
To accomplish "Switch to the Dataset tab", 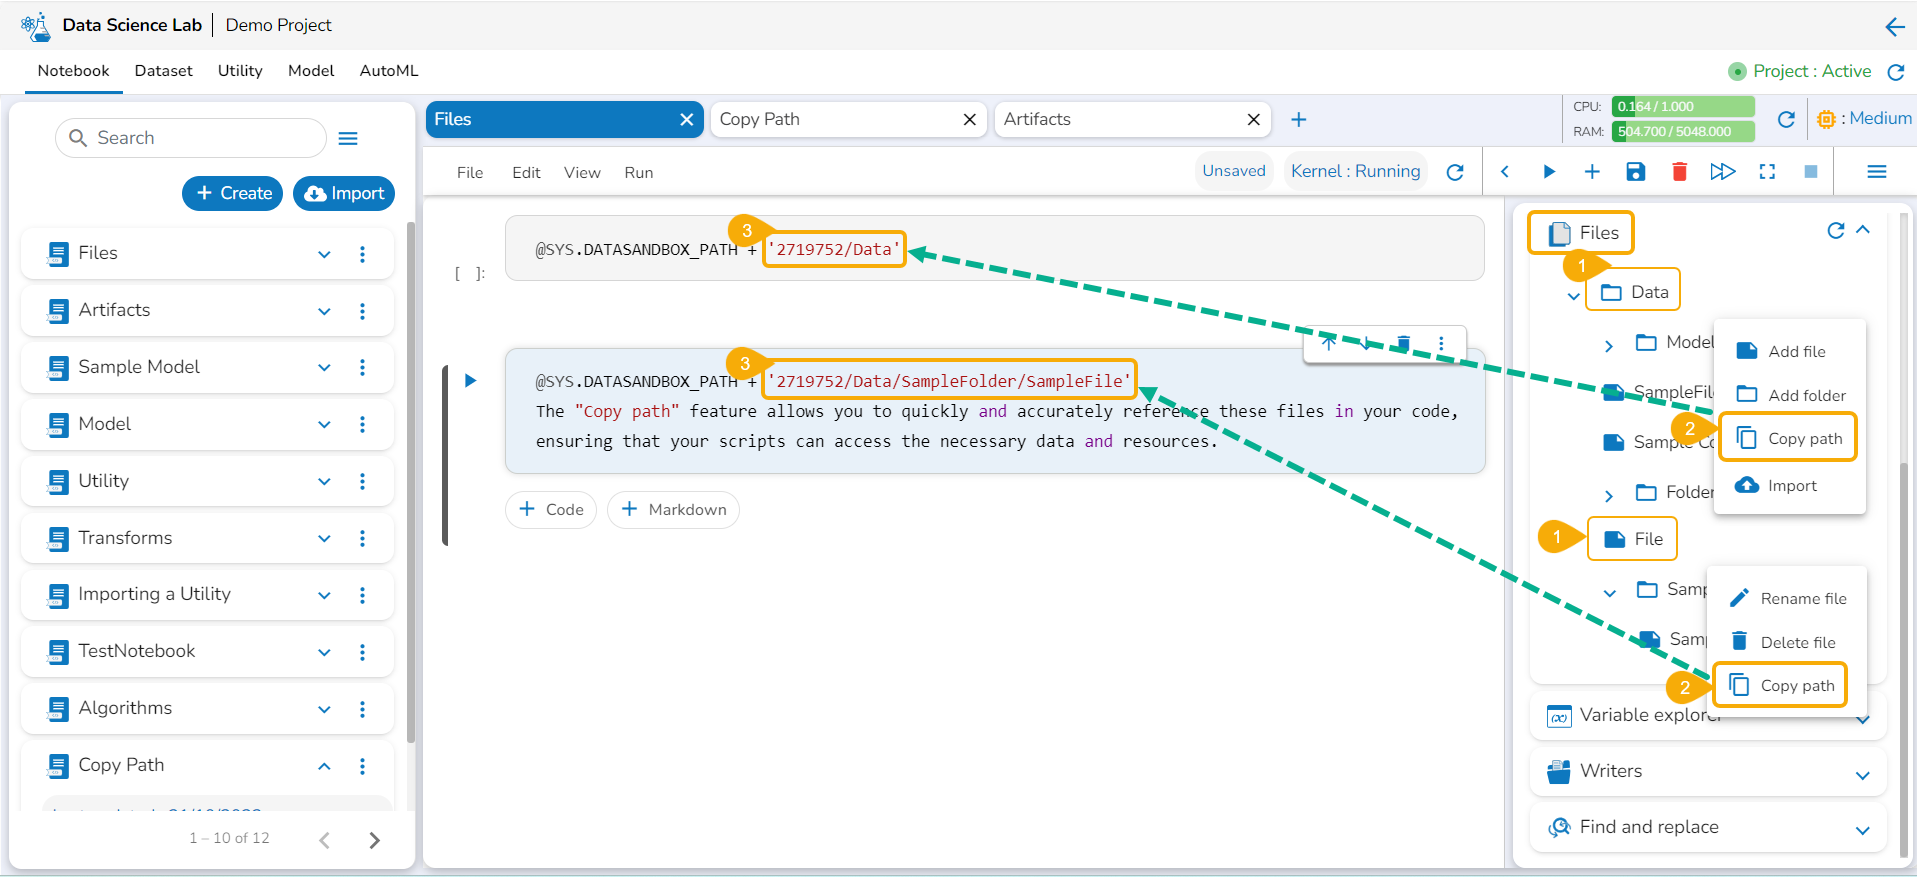I will pyautogui.click(x=163, y=71).
